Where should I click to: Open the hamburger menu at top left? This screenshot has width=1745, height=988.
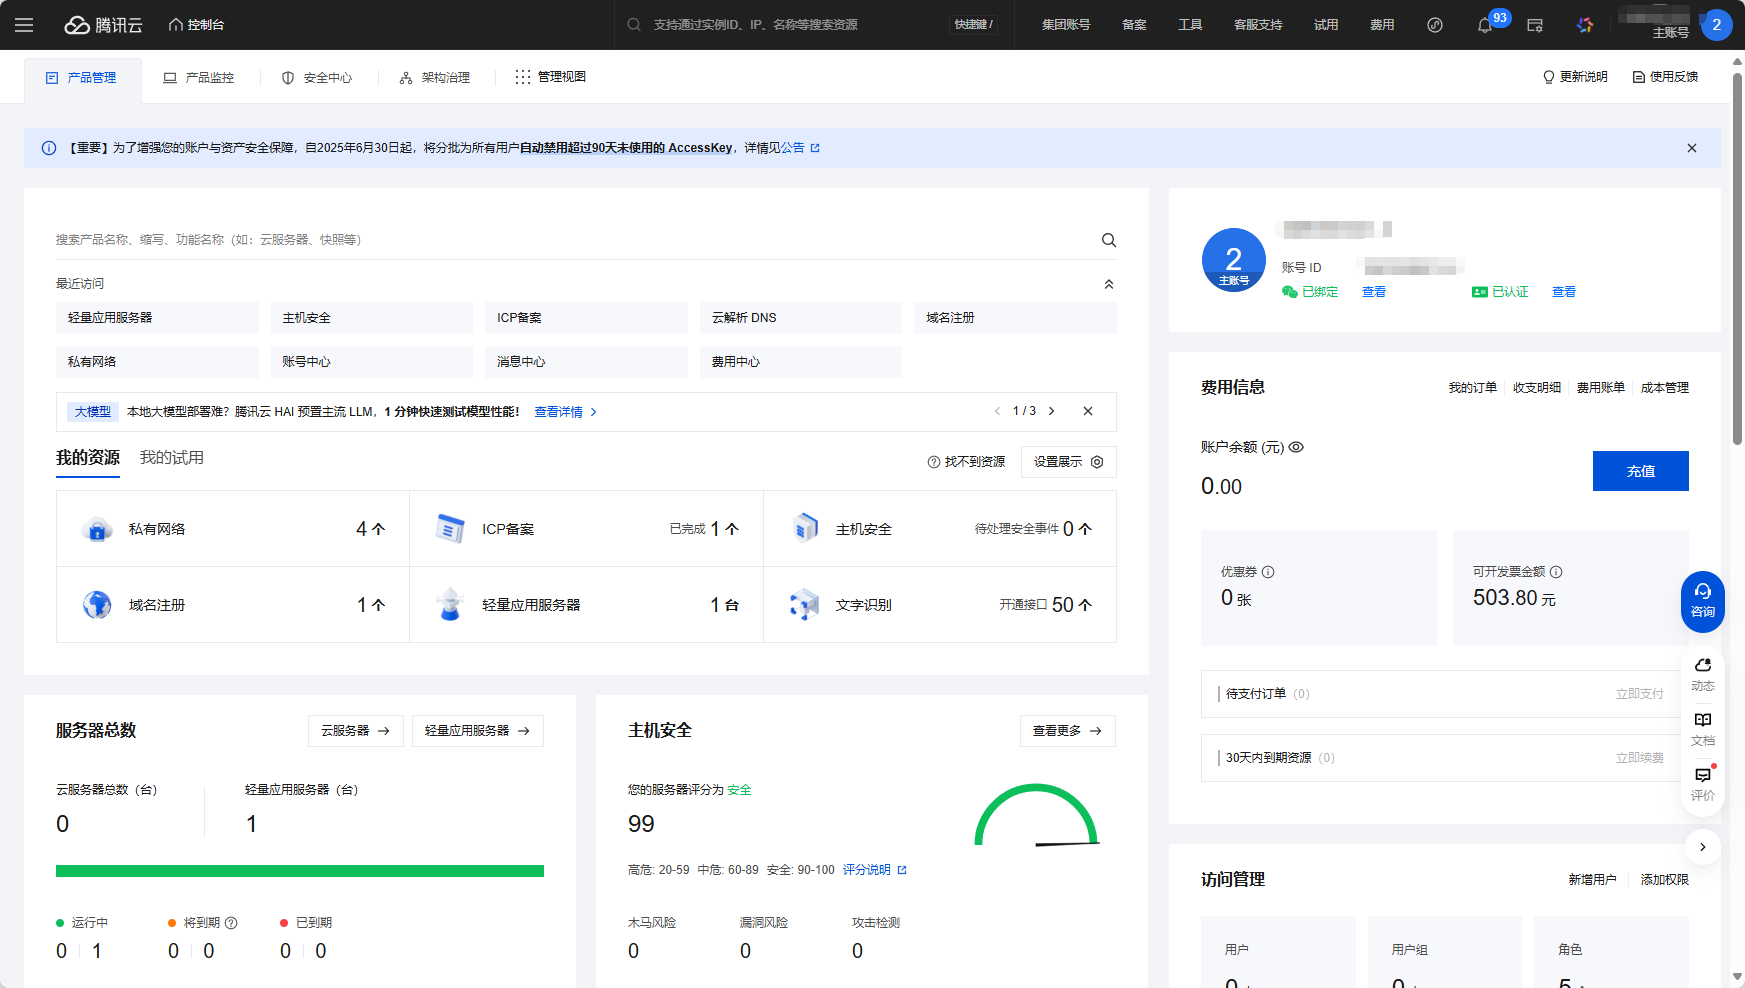point(24,25)
